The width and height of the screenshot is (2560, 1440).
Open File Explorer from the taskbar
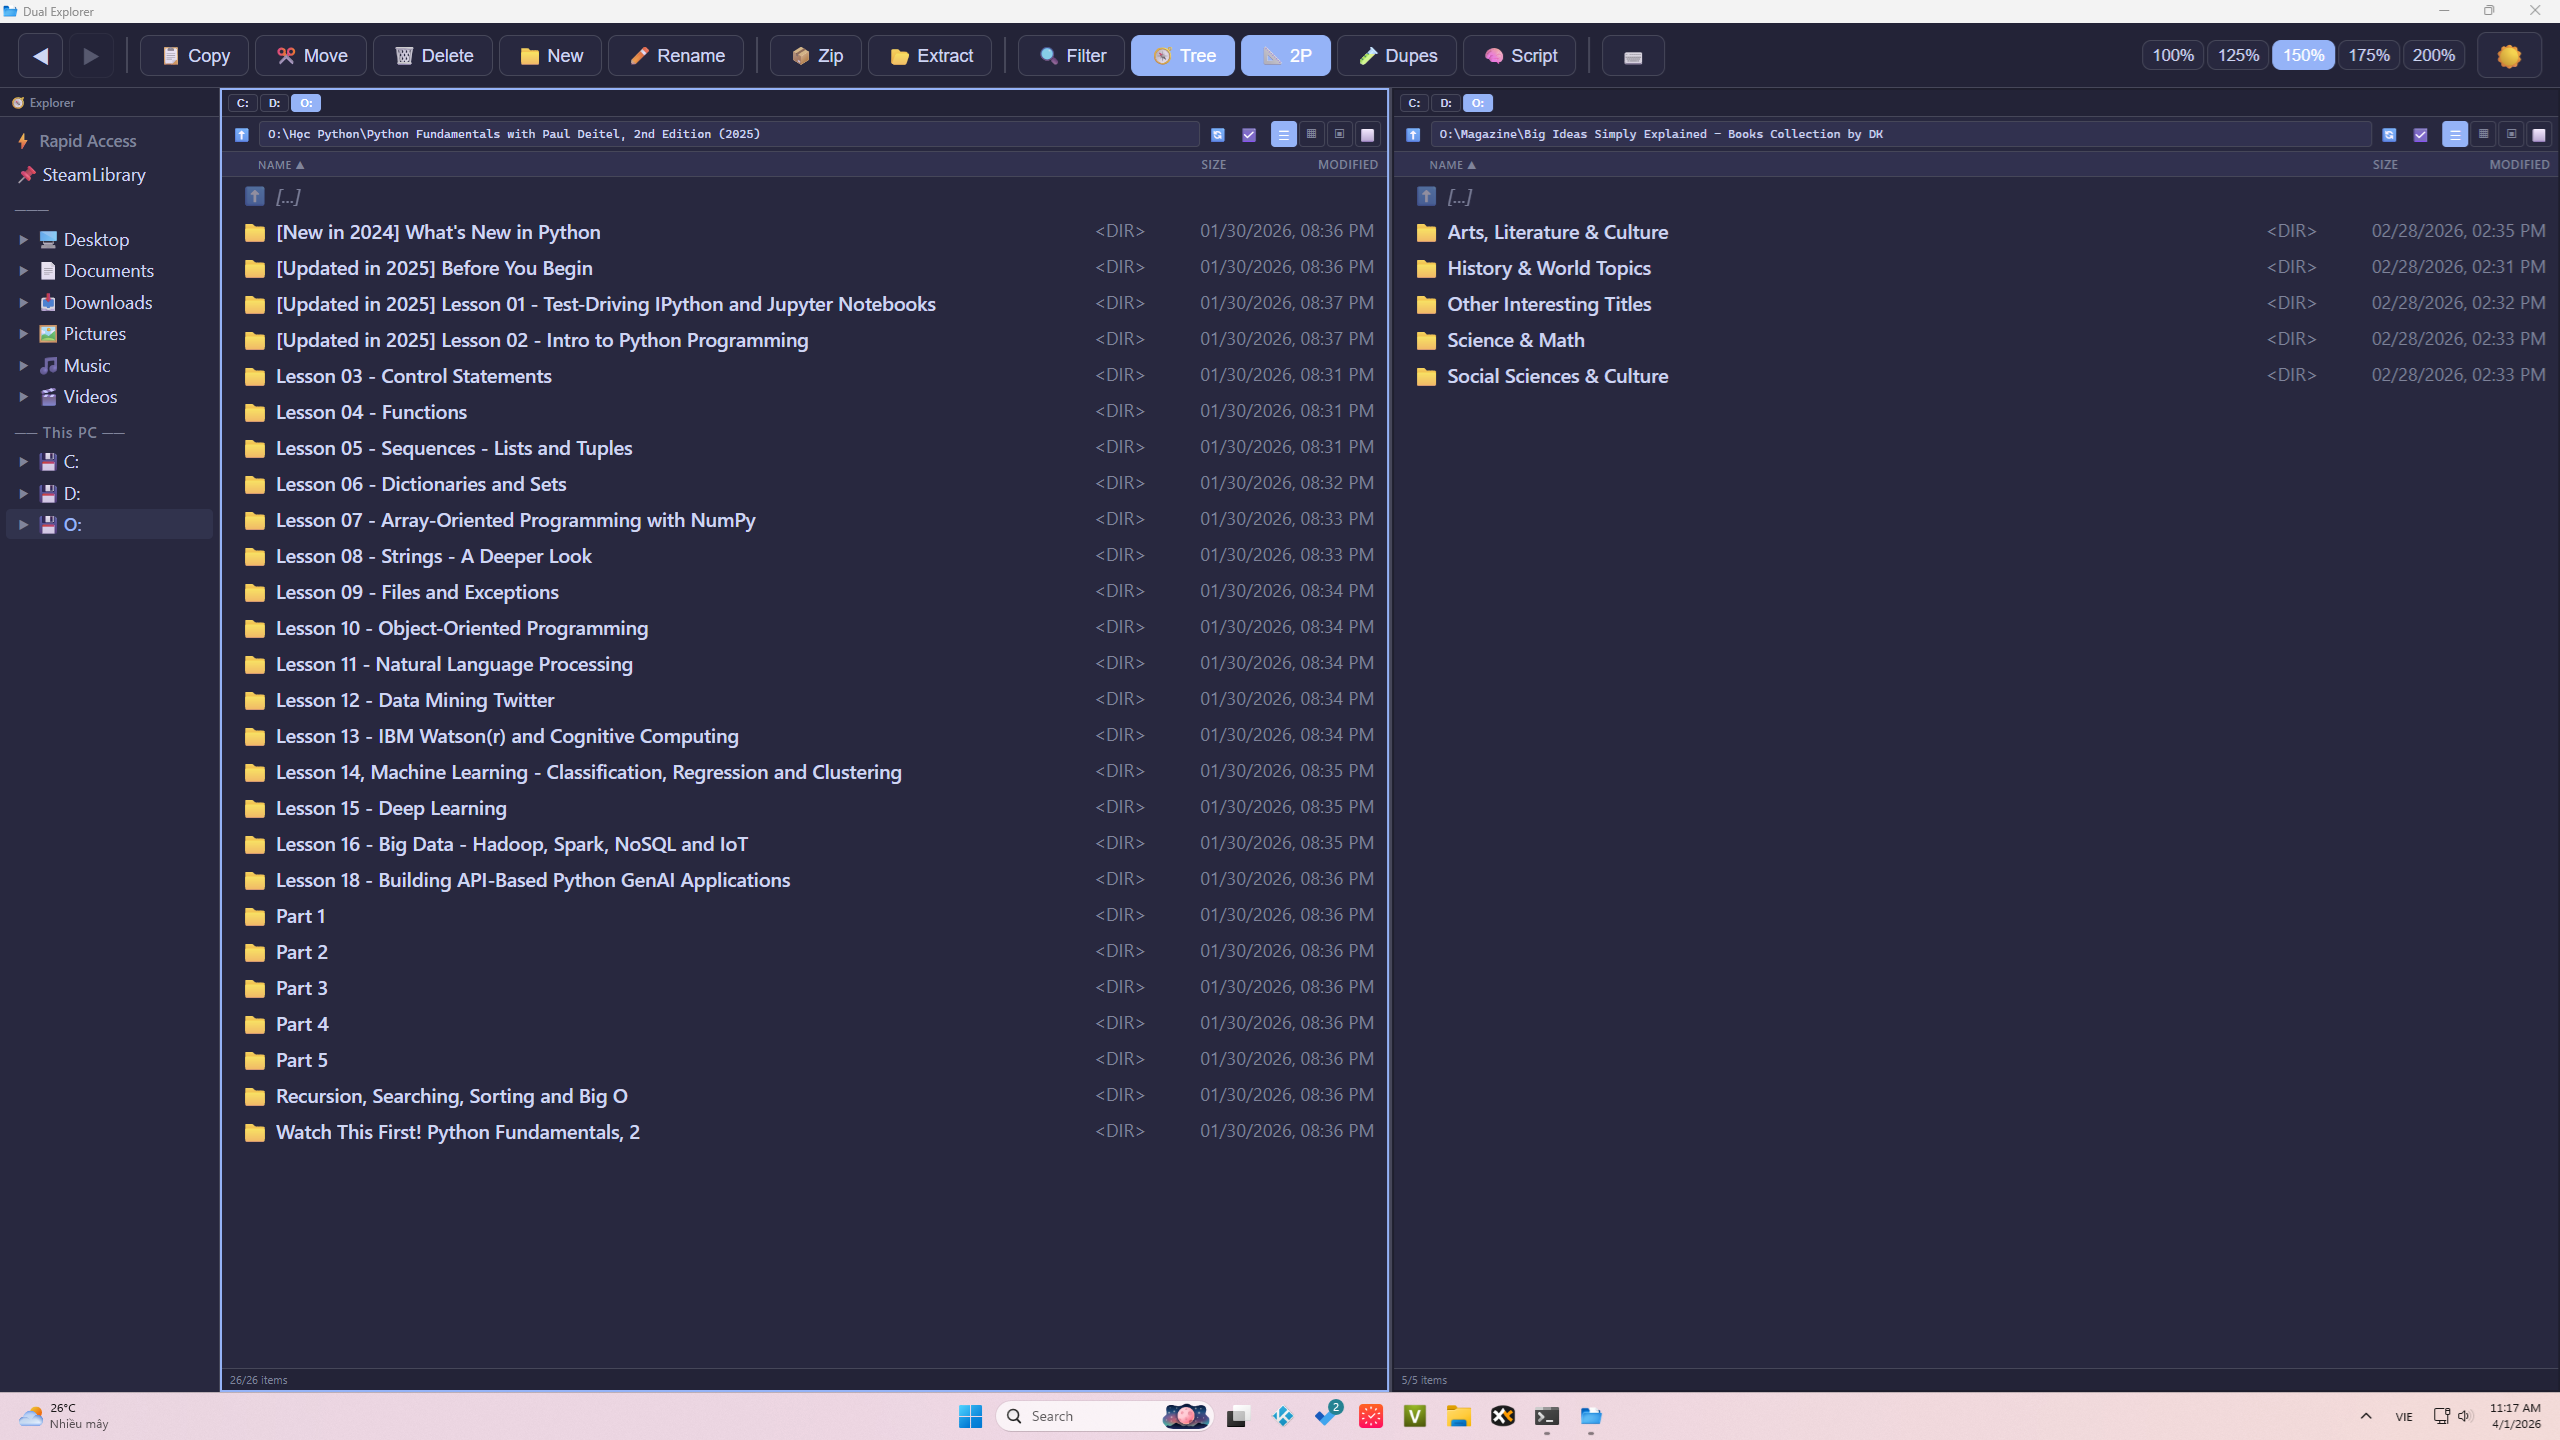pos(1459,1416)
